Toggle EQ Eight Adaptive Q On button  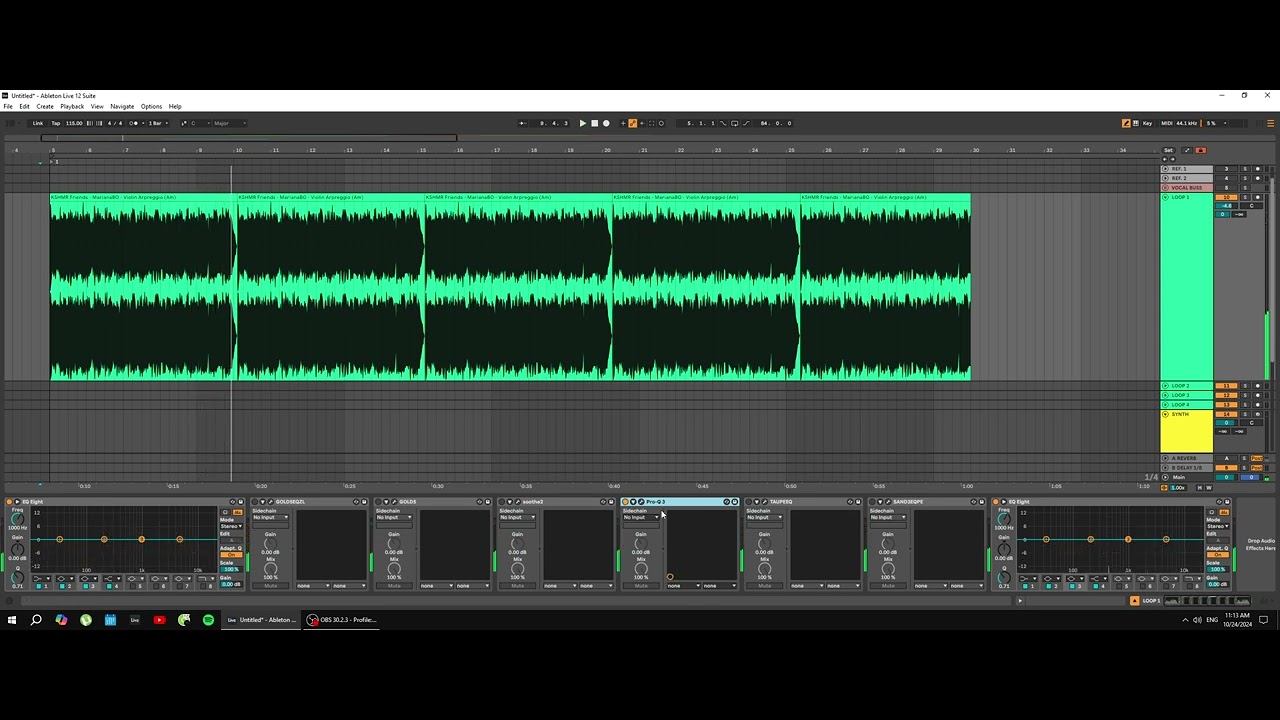231,555
